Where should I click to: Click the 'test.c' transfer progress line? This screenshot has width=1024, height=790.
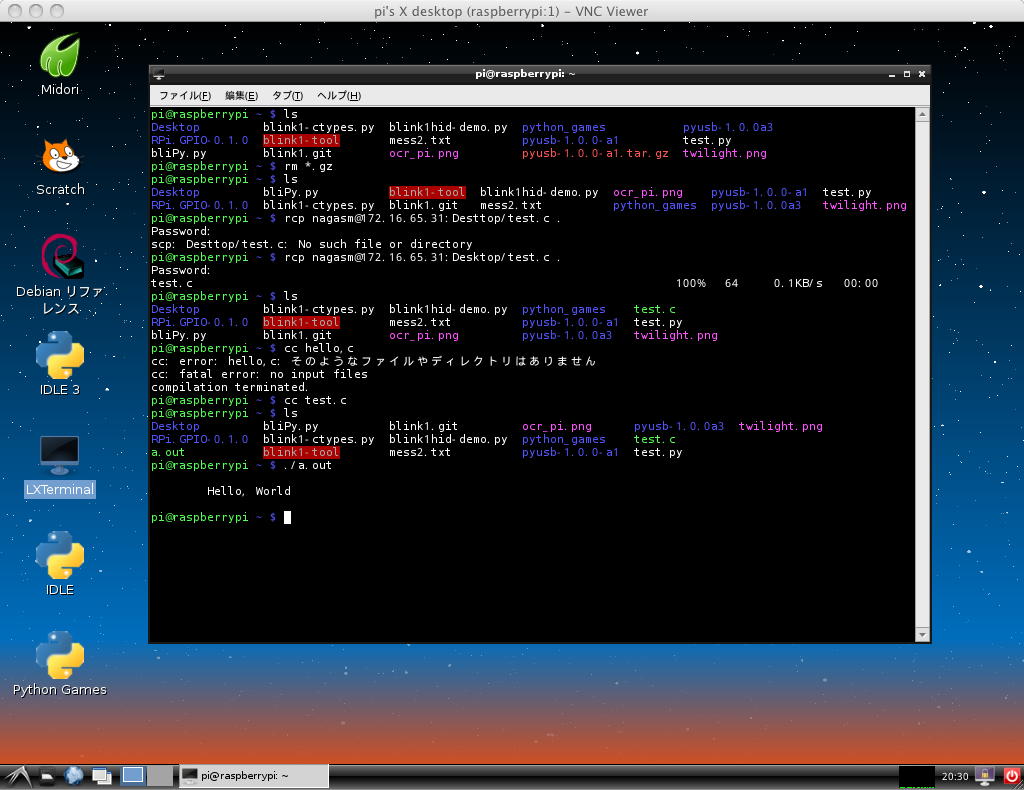[x=515, y=283]
